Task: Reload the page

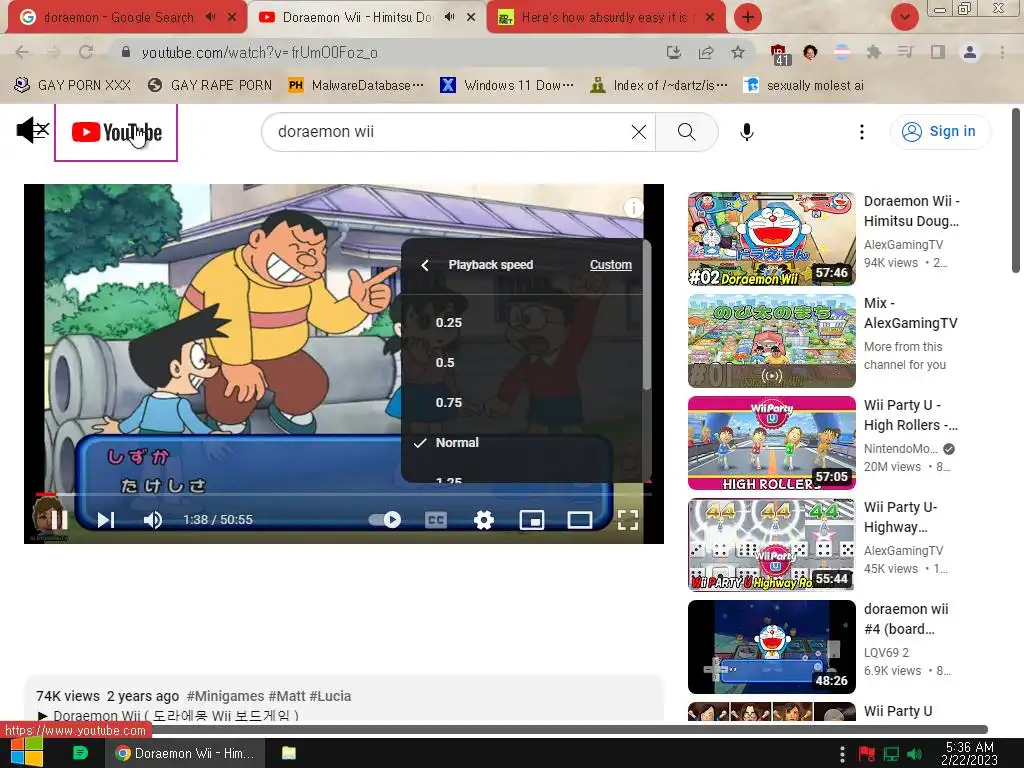Action: [86, 52]
